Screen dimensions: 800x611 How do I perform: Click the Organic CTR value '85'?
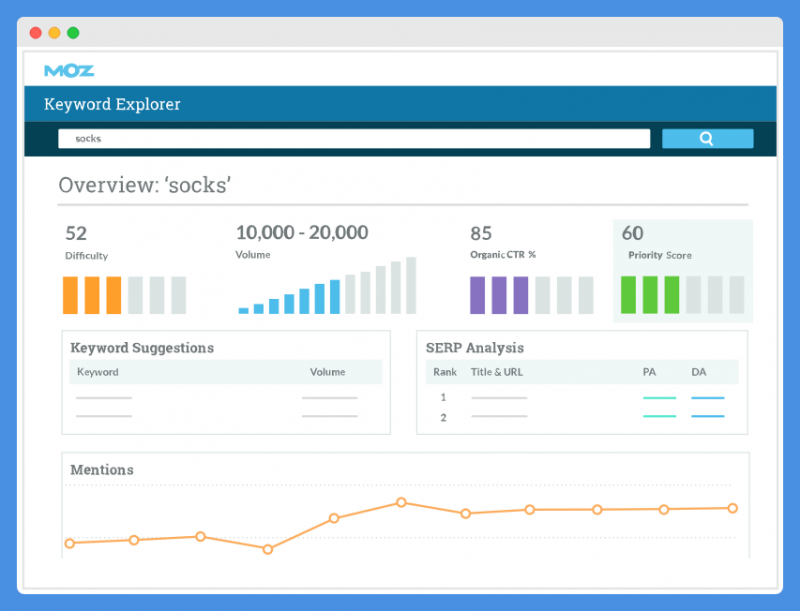[481, 233]
